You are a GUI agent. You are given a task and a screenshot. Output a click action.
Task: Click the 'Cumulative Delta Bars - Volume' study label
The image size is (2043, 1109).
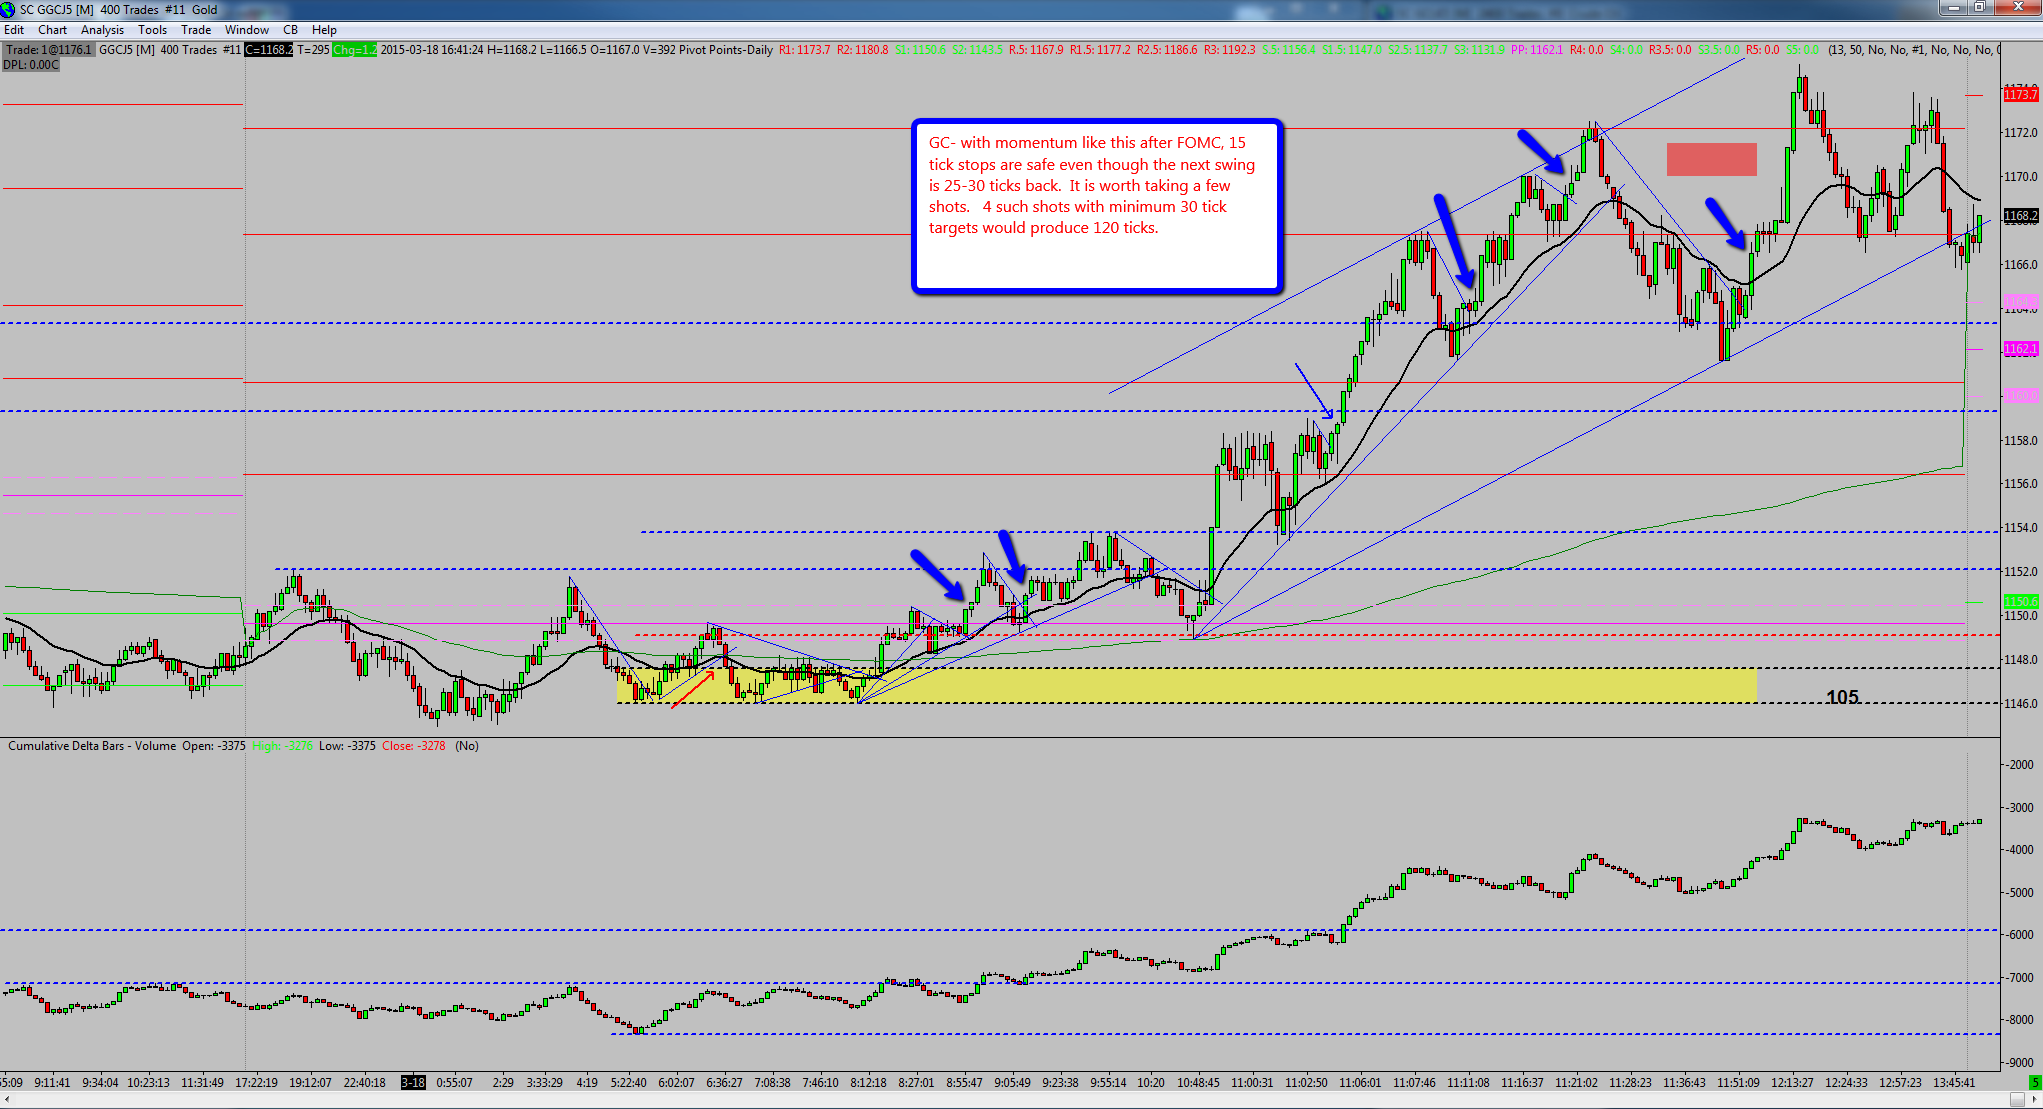click(92, 746)
